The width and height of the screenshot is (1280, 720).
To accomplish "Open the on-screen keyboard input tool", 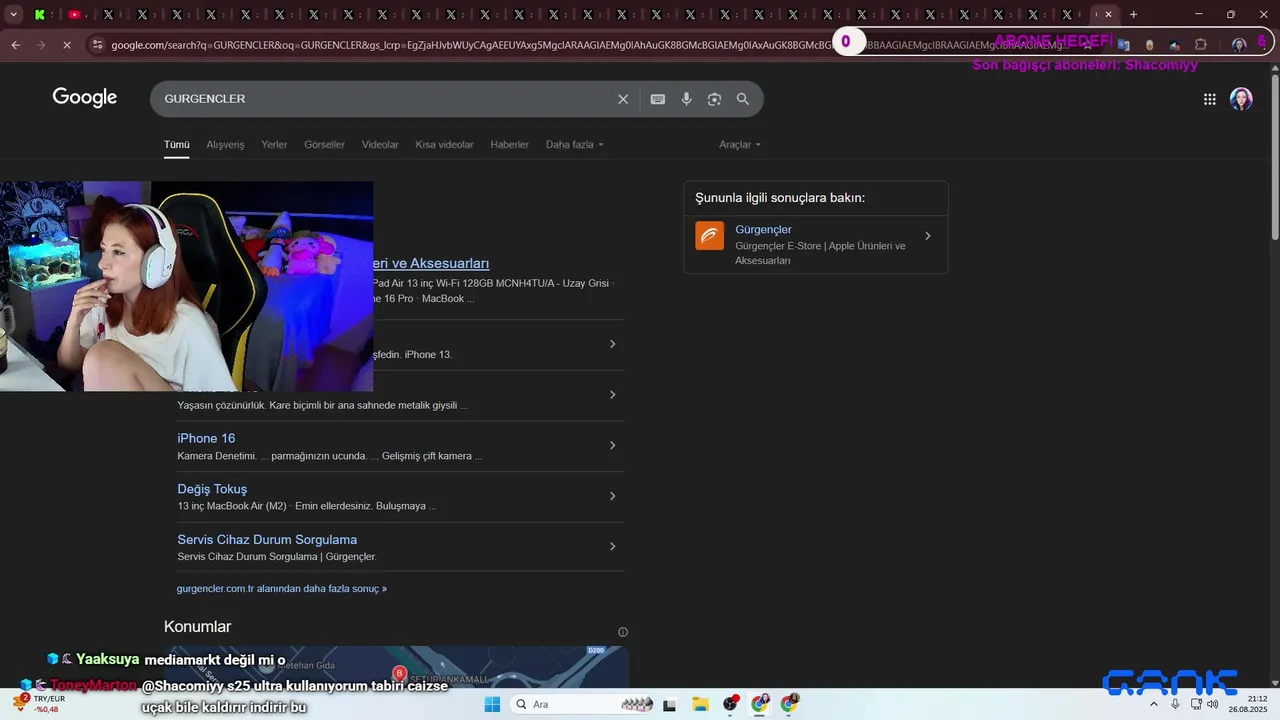I will coord(658,99).
